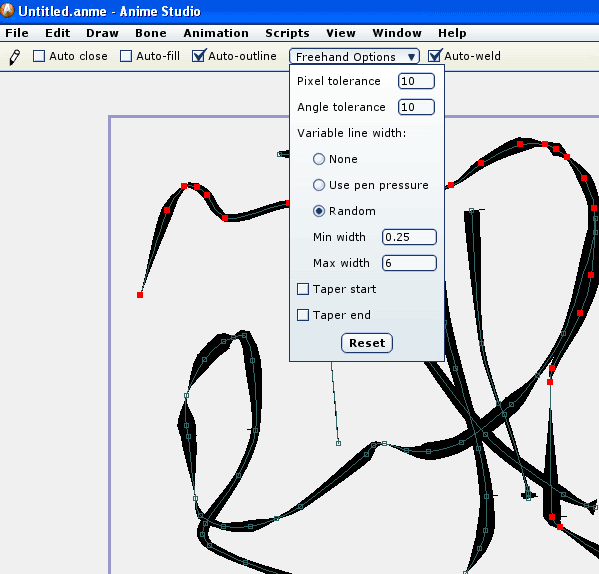599x574 pixels.
Task: Select the Random line width option
Action: click(x=319, y=211)
